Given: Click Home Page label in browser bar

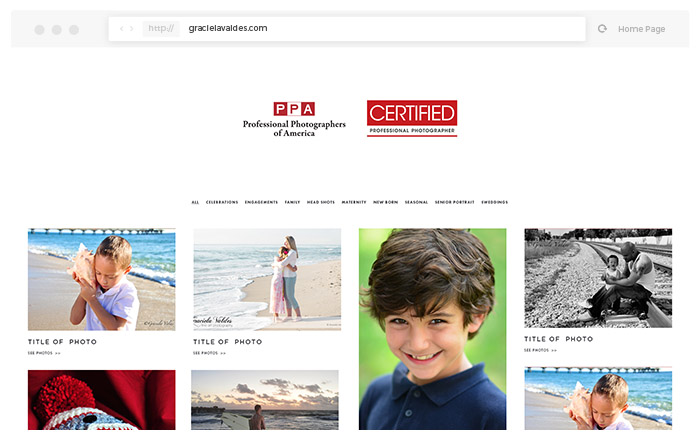Looking at the screenshot, I should (642, 29).
